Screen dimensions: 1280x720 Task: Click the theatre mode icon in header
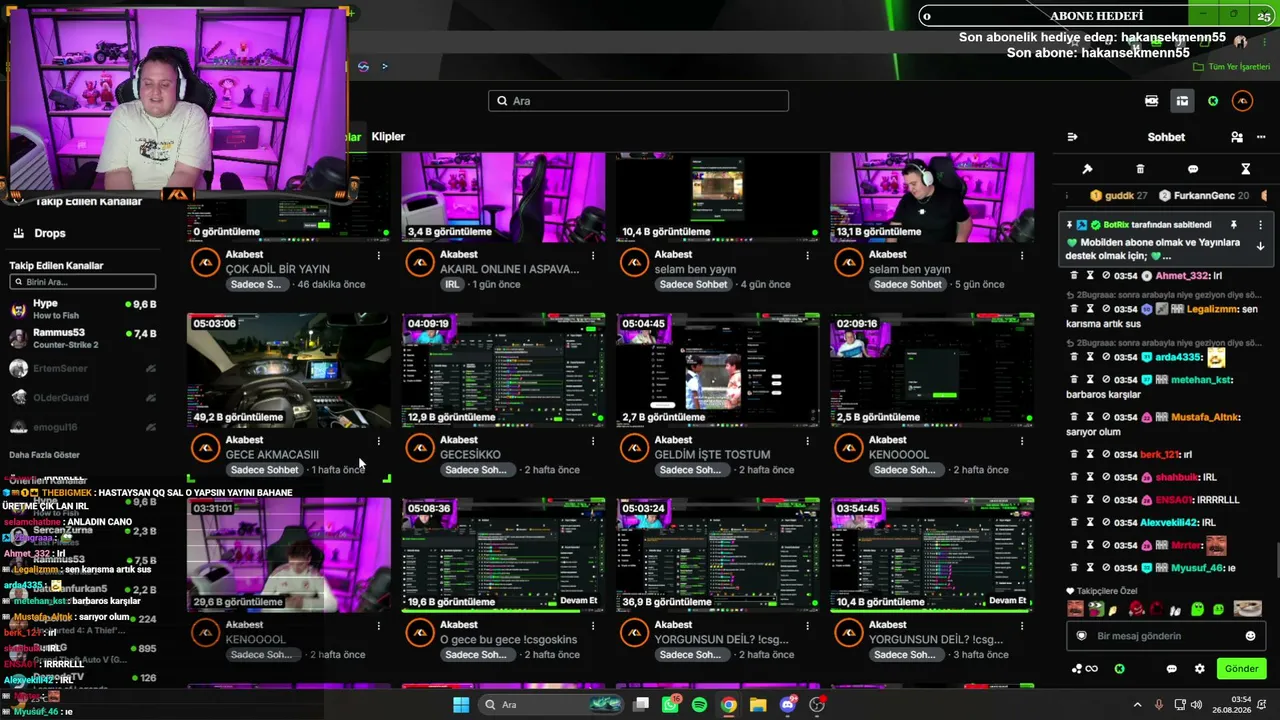(x=1151, y=101)
